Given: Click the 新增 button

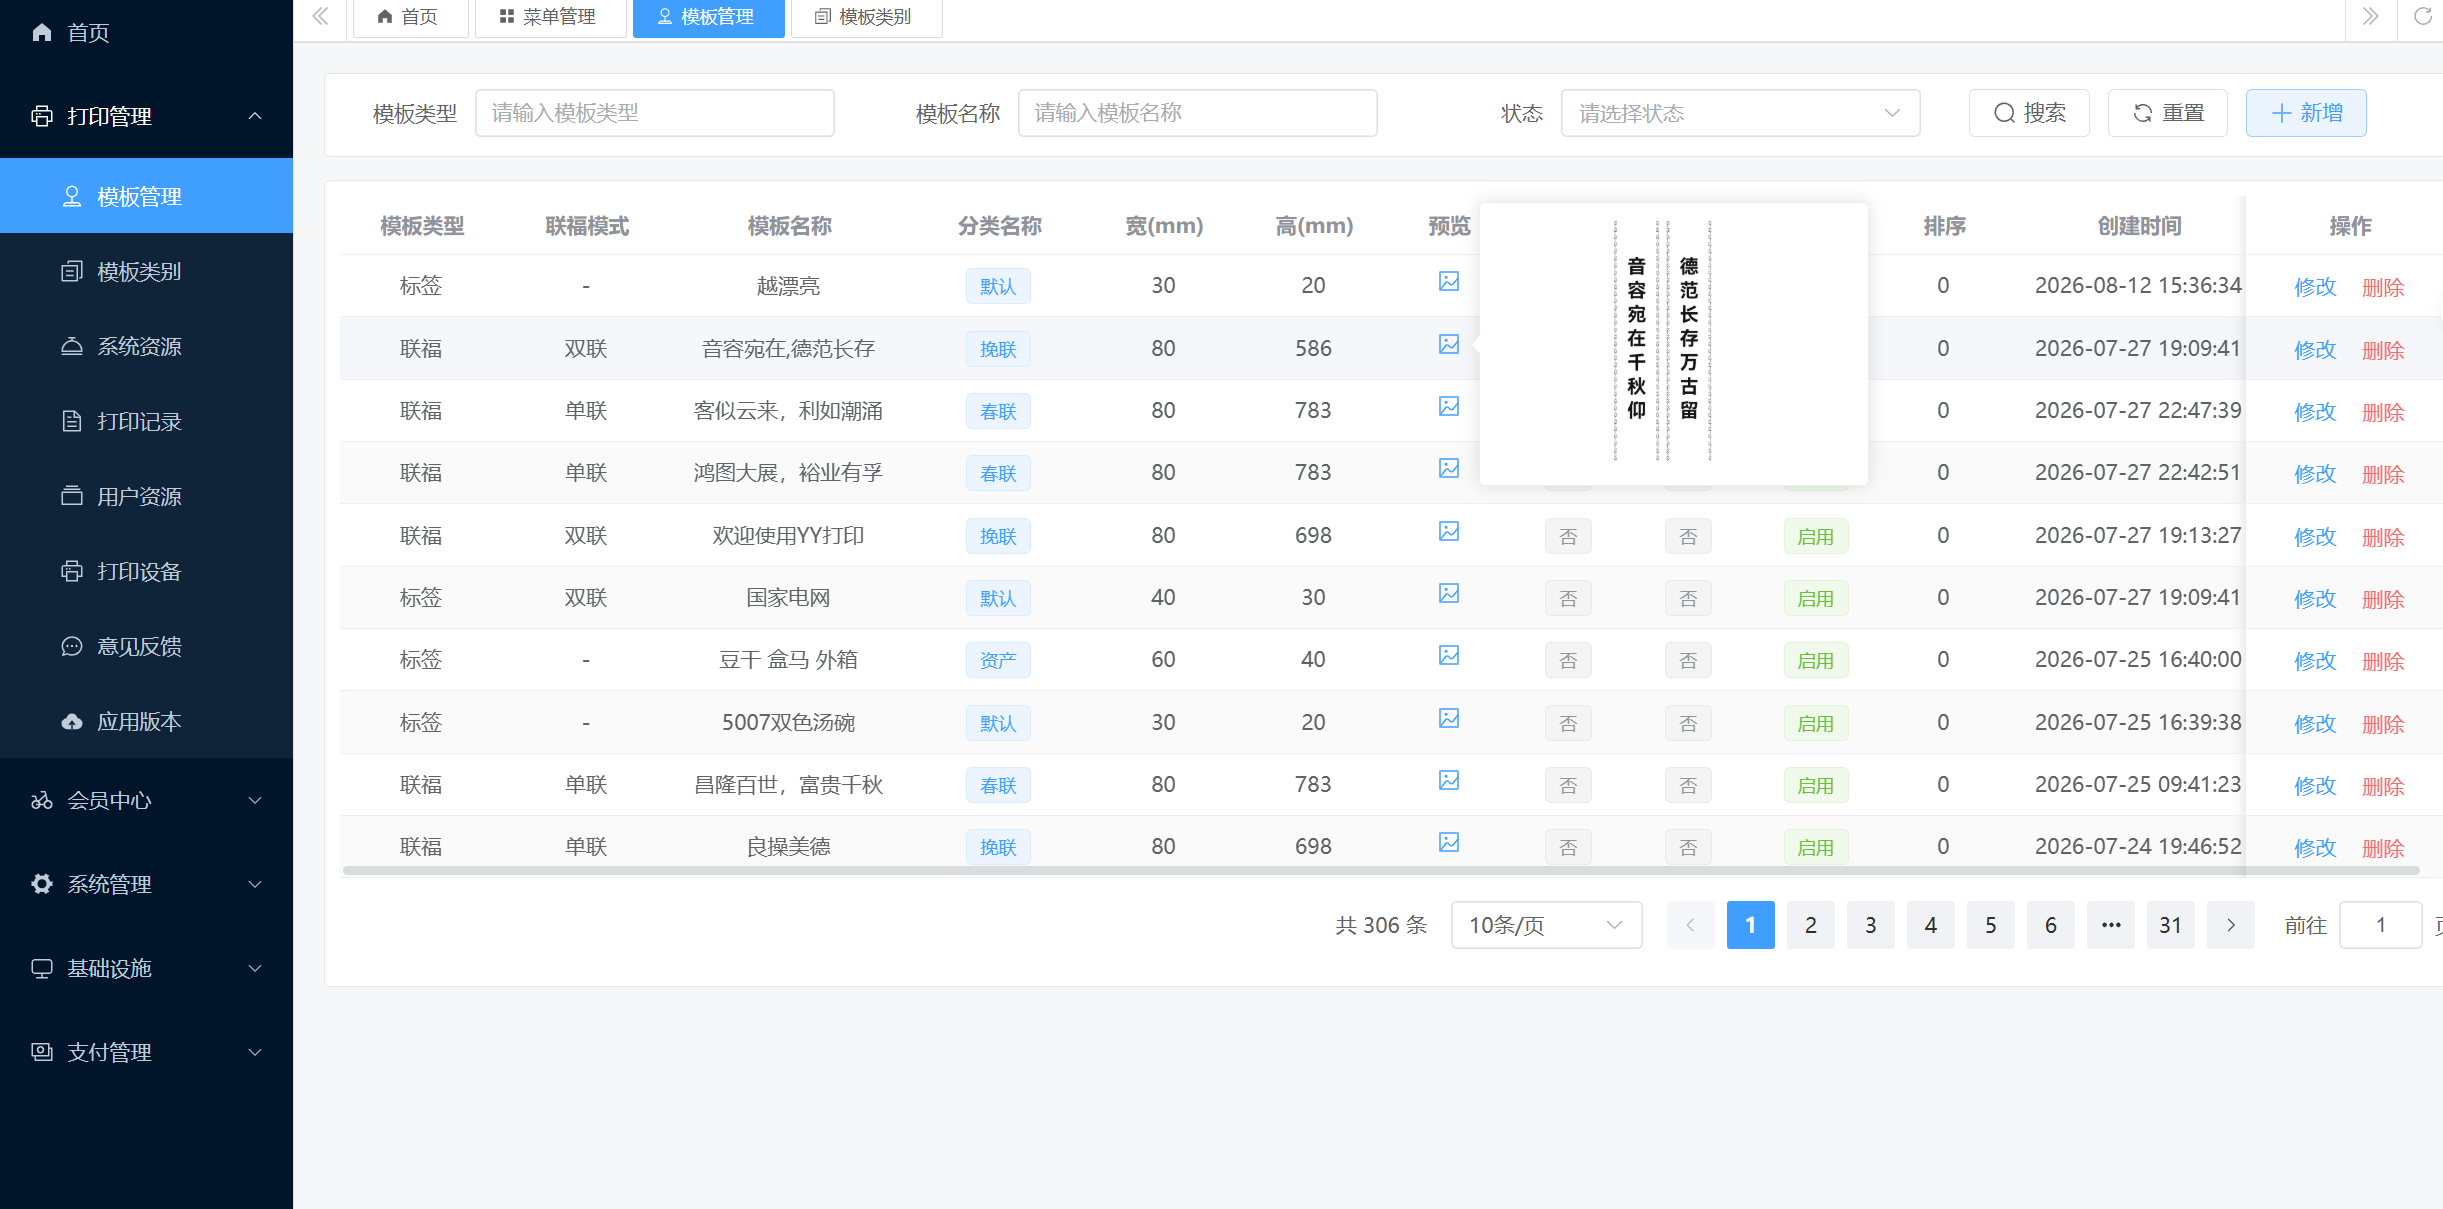Looking at the screenshot, I should tap(2306, 113).
